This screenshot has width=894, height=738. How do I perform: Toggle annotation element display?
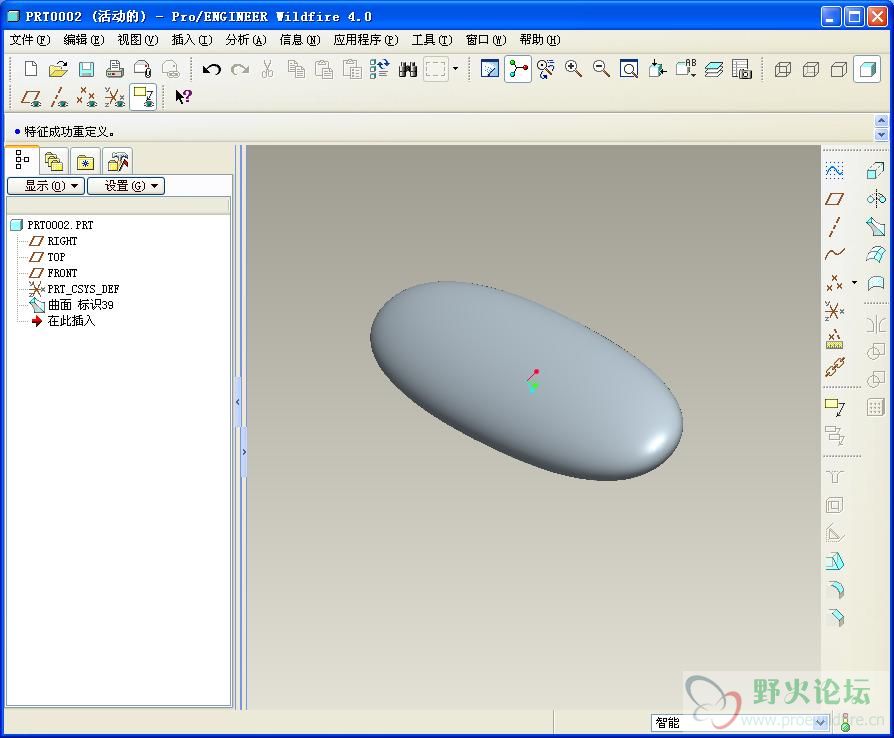point(143,97)
